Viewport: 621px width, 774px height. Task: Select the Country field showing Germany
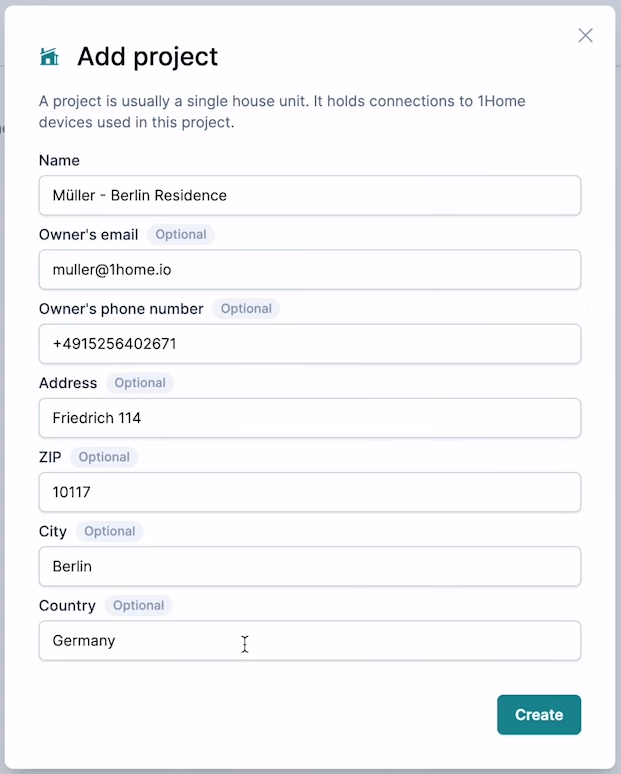click(x=309, y=640)
